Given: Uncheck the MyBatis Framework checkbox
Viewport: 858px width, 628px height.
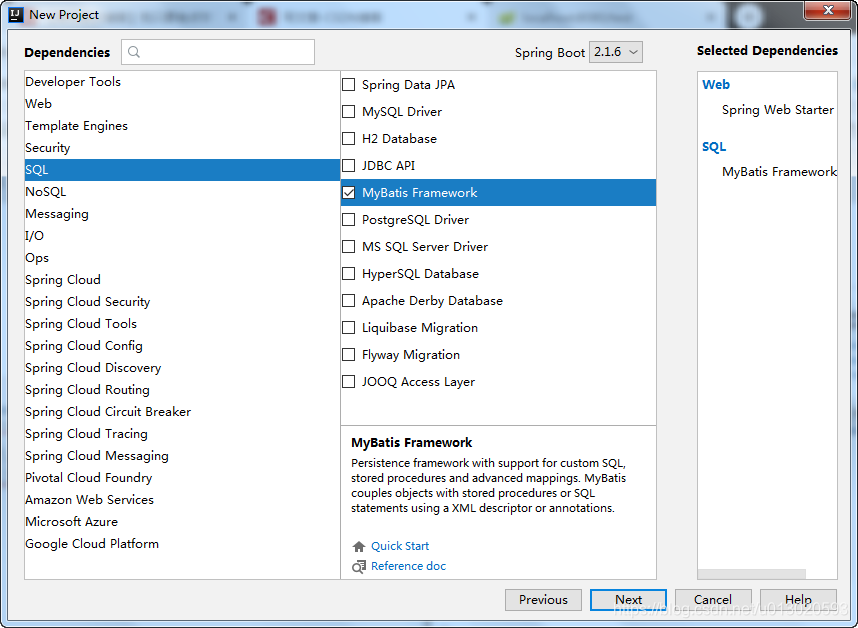Looking at the screenshot, I should pyautogui.click(x=349, y=193).
